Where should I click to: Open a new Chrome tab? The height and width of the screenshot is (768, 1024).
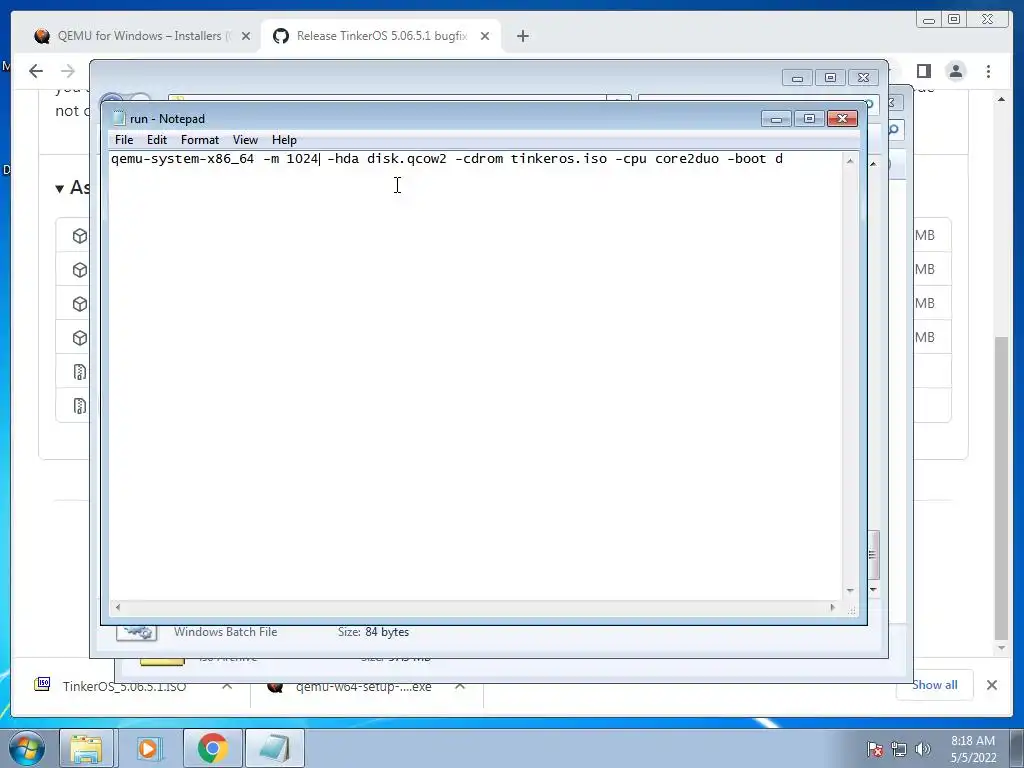click(522, 37)
